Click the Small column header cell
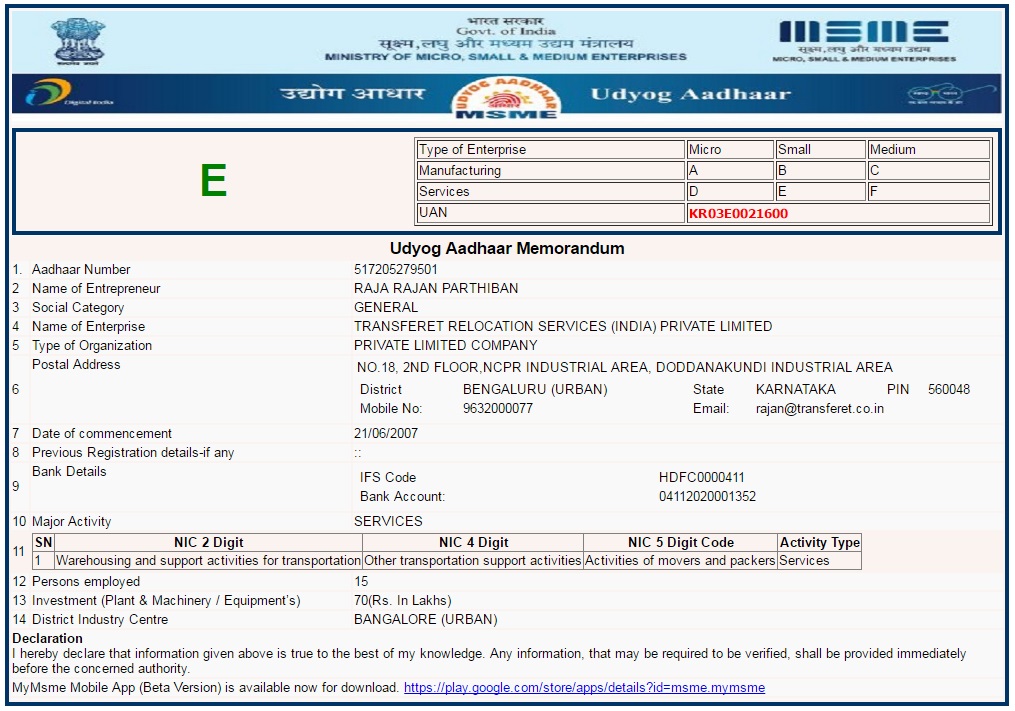1015x711 pixels. (821, 150)
